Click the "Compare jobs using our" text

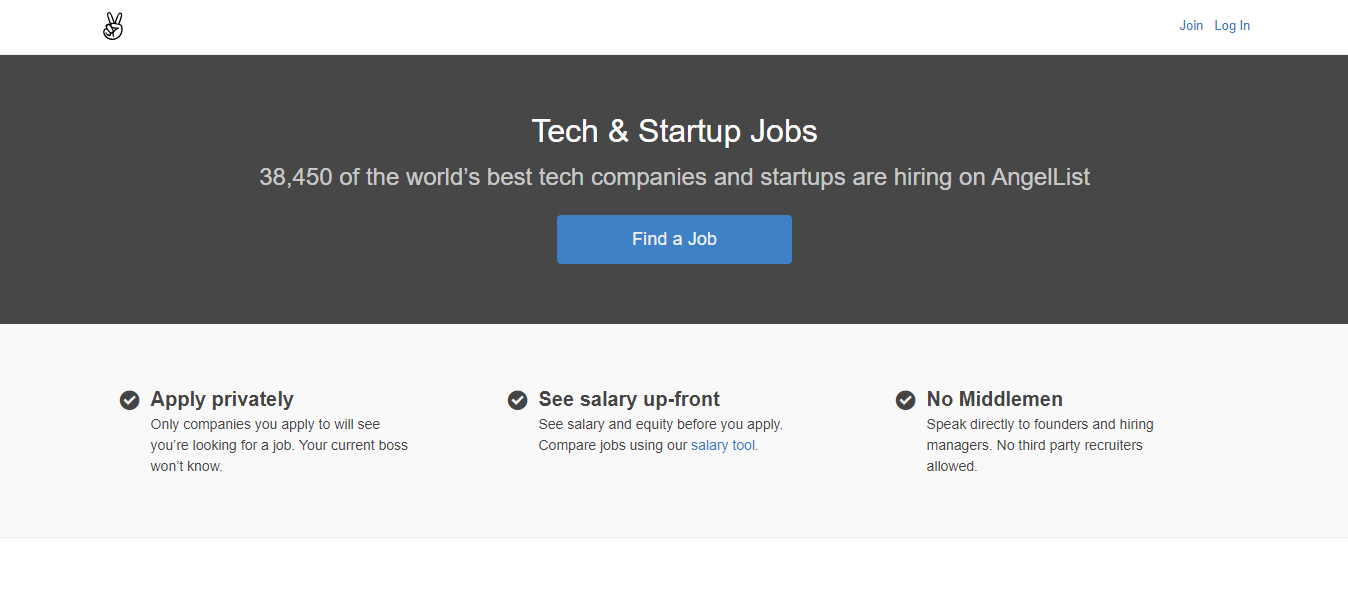(613, 445)
